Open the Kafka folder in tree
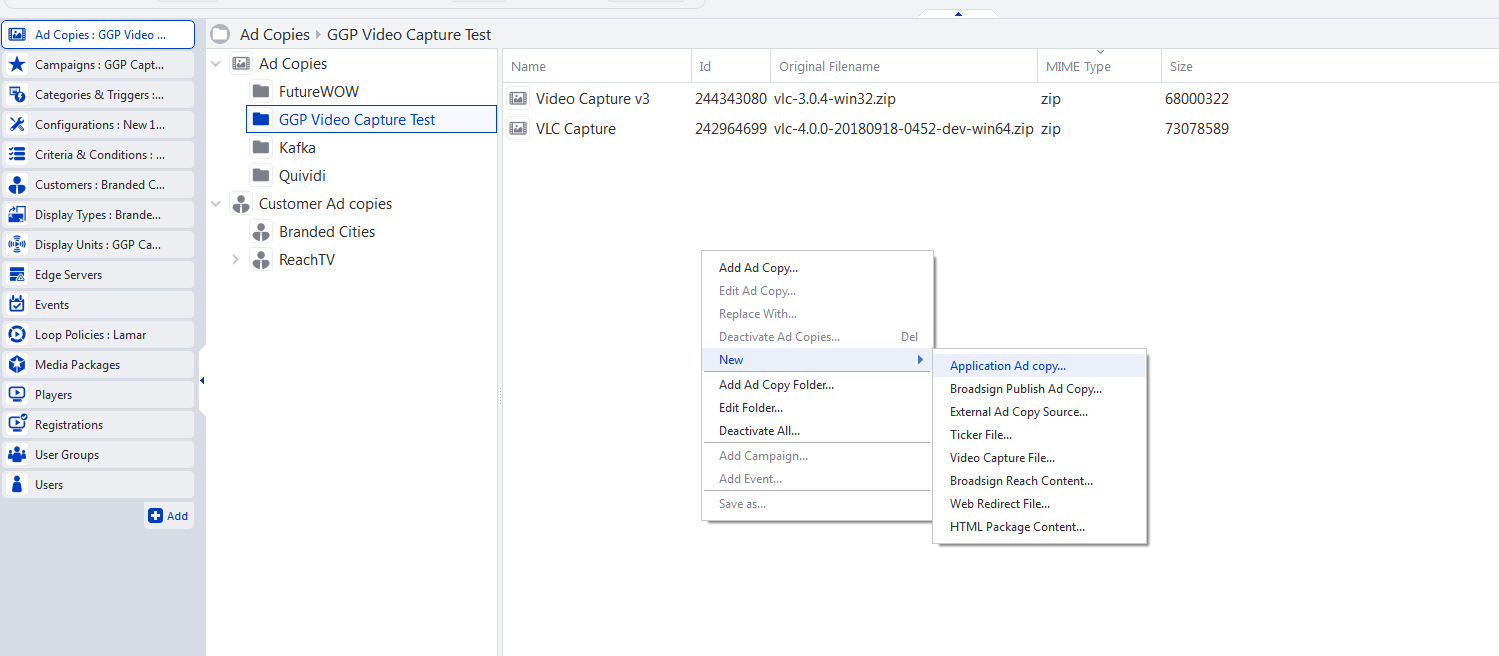 pyautogui.click(x=297, y=148)
